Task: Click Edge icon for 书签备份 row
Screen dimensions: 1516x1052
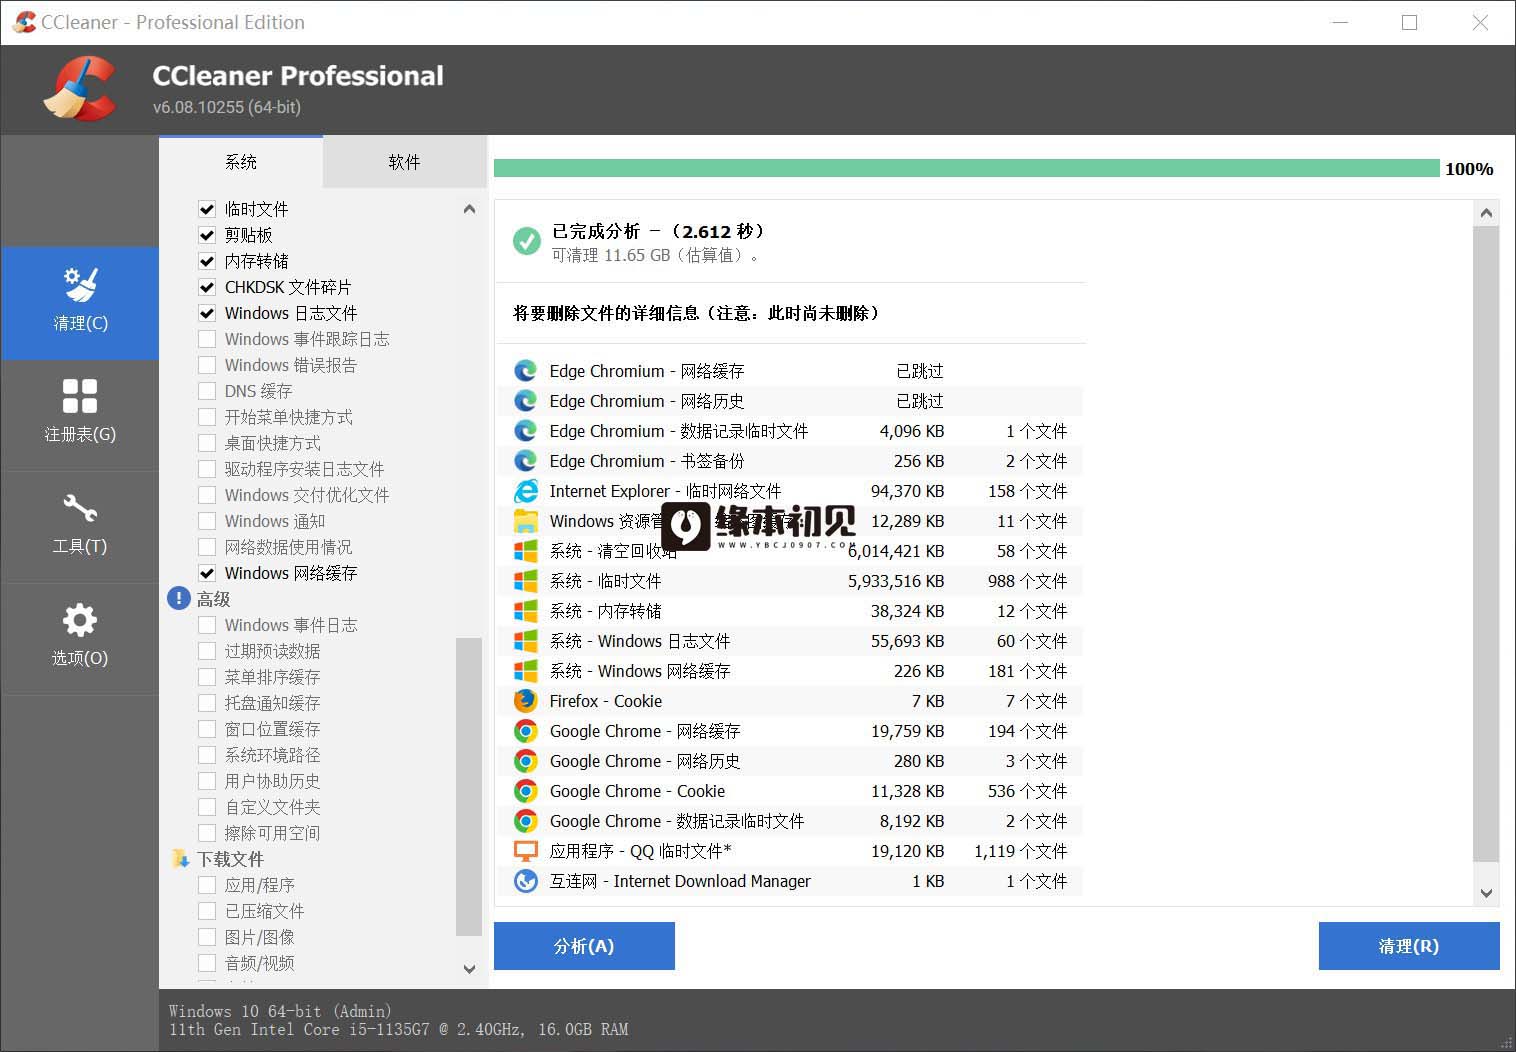Action: pyautogui.click(x=525, y=461)
